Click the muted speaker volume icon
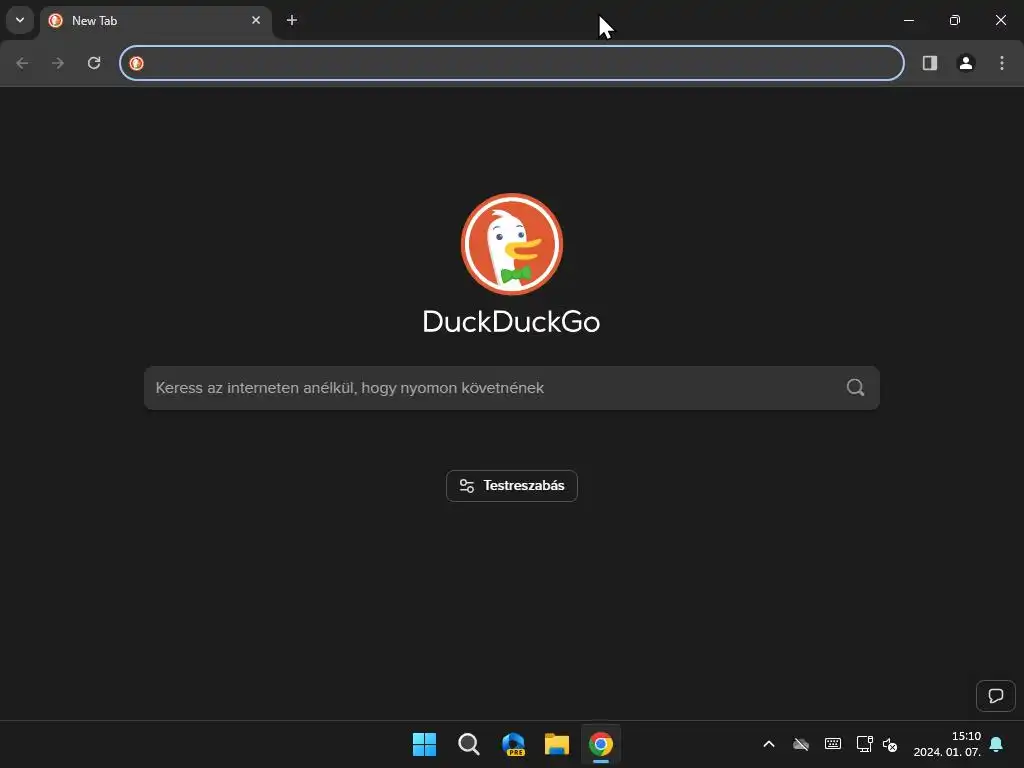 [889, 744]
